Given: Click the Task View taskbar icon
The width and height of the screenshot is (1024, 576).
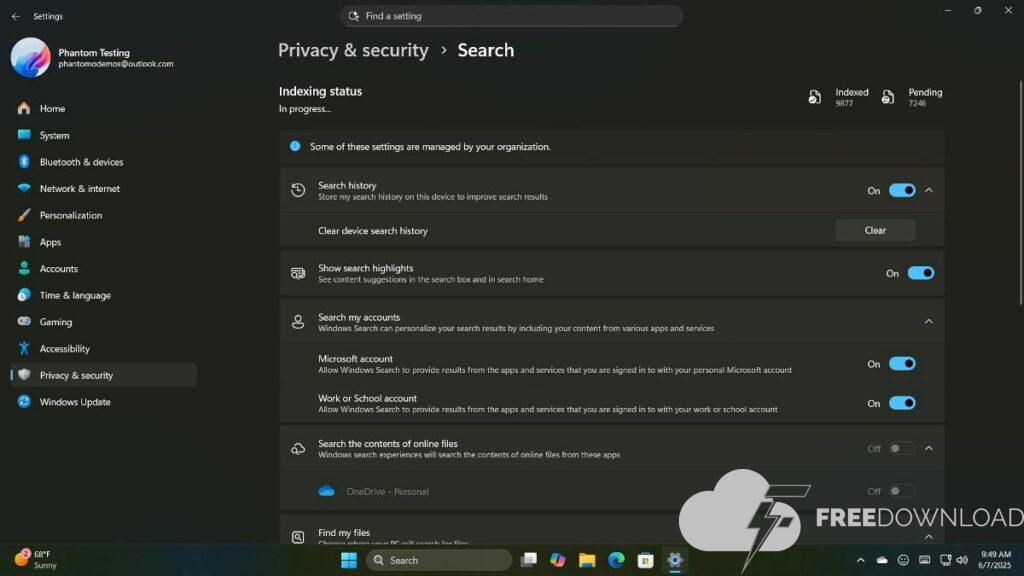Looking at the screenshot, I should coord(529,560).
